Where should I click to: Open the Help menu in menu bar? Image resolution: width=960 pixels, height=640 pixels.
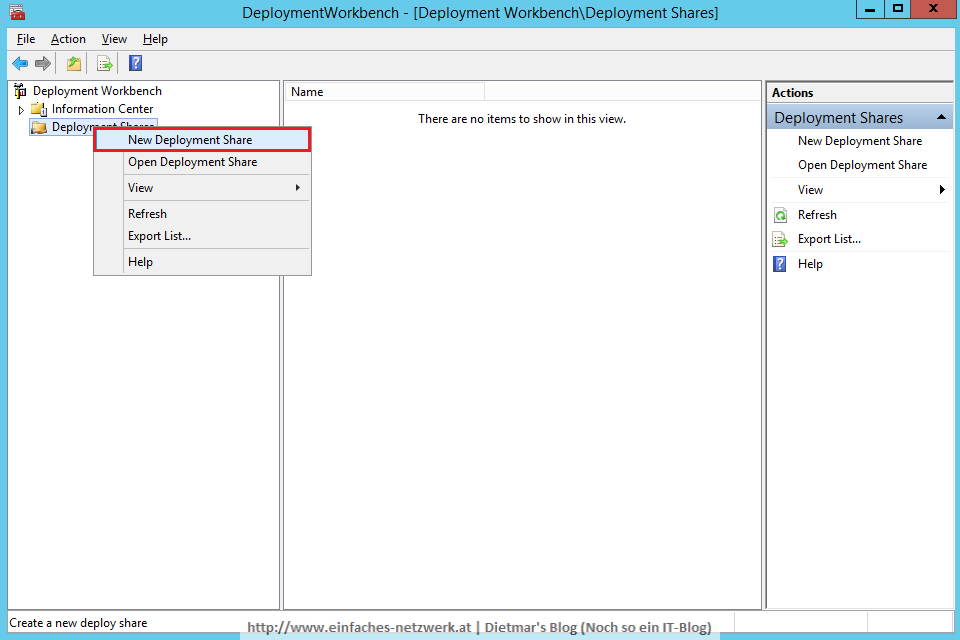(x=155, y=39)
